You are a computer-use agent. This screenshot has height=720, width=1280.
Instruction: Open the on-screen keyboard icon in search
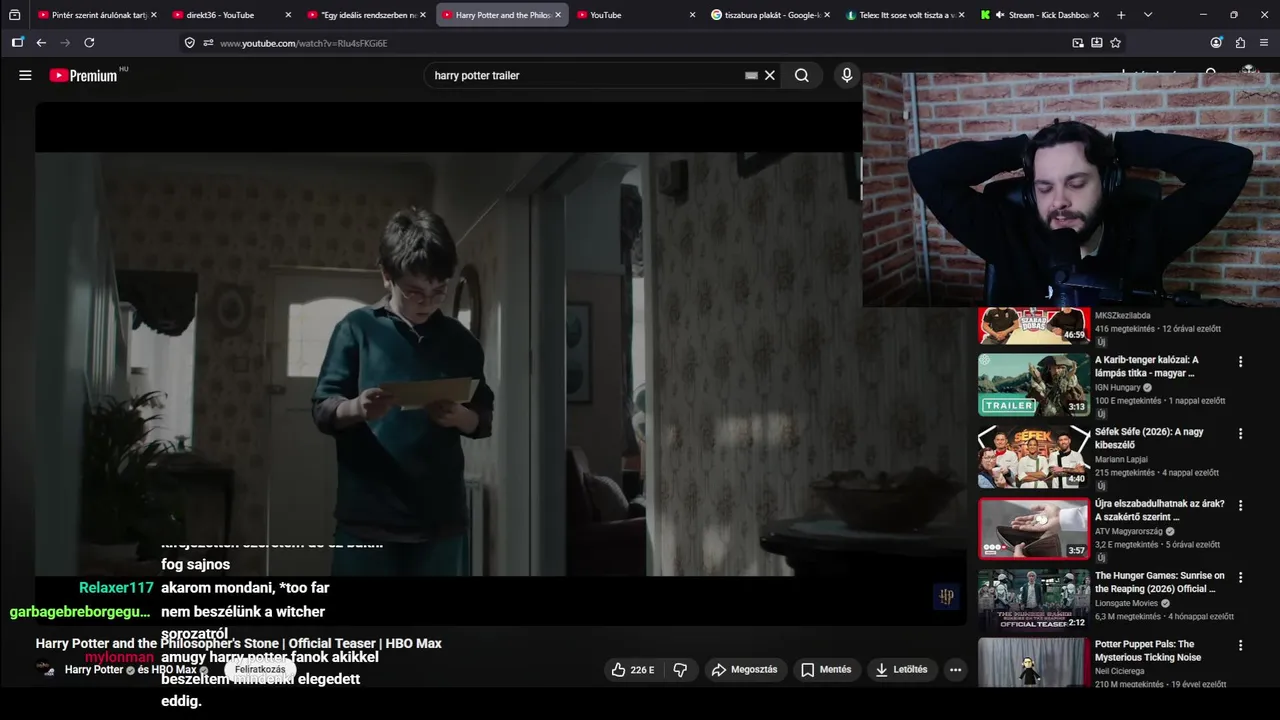[751, 75]
